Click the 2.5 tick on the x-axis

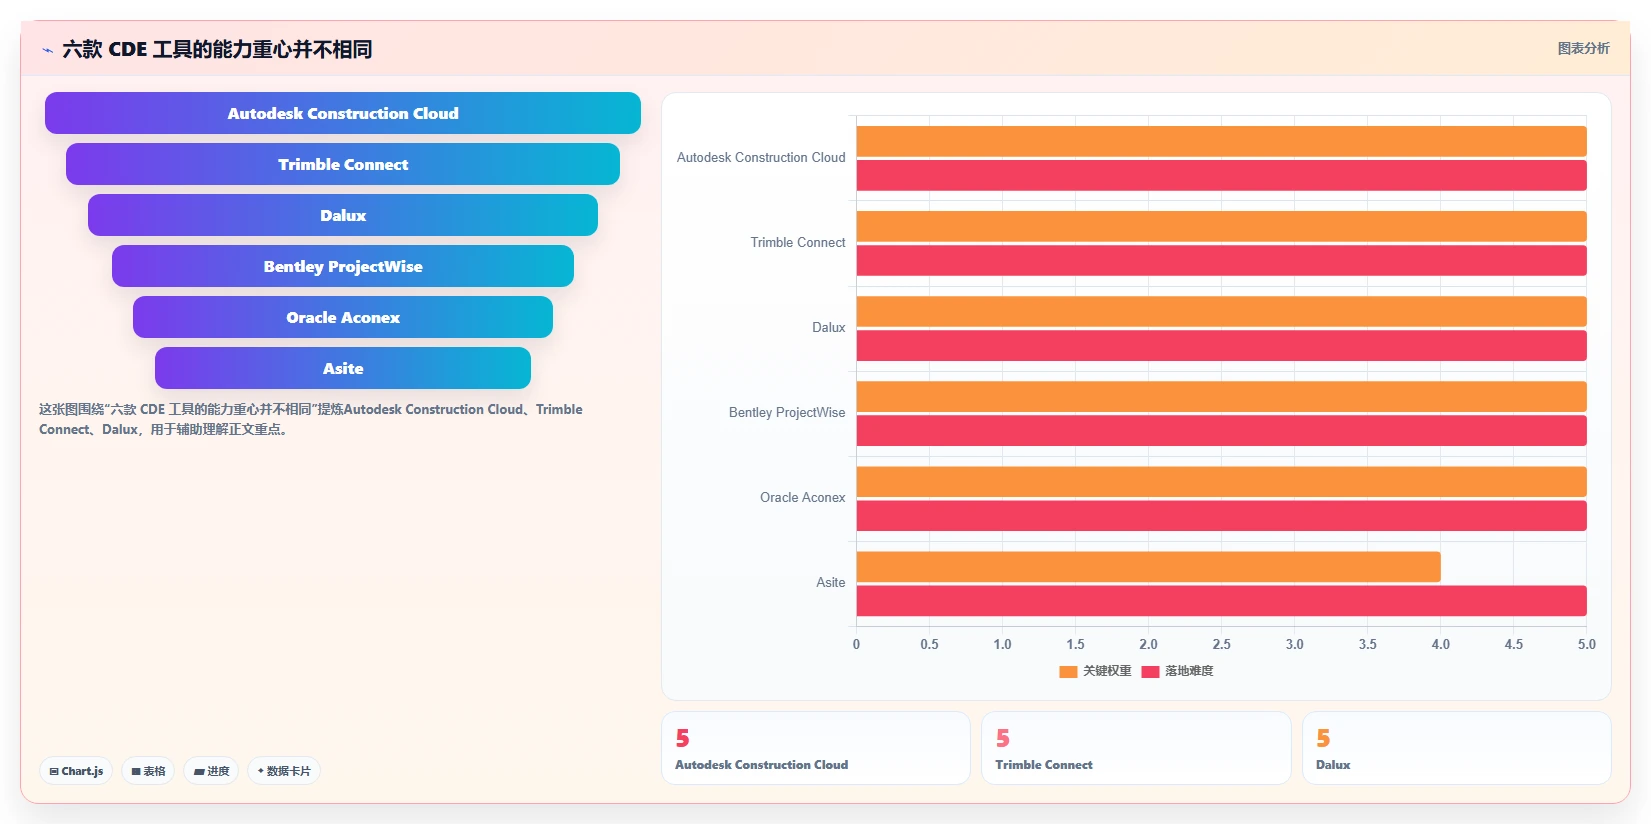1221,645
